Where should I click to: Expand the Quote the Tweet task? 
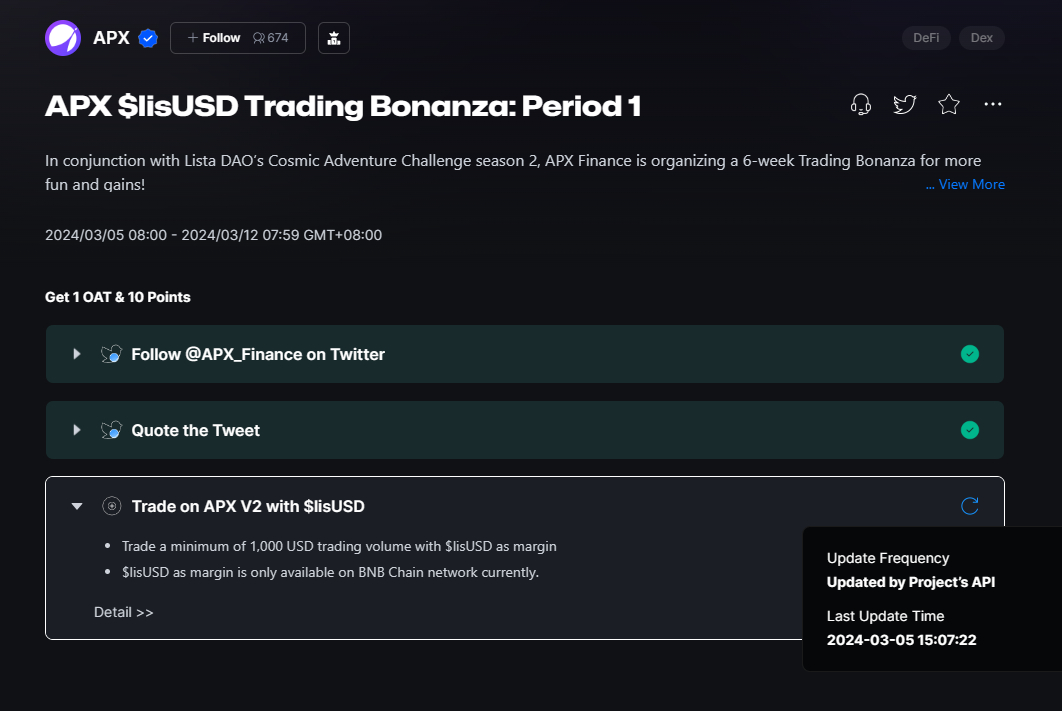77,430
